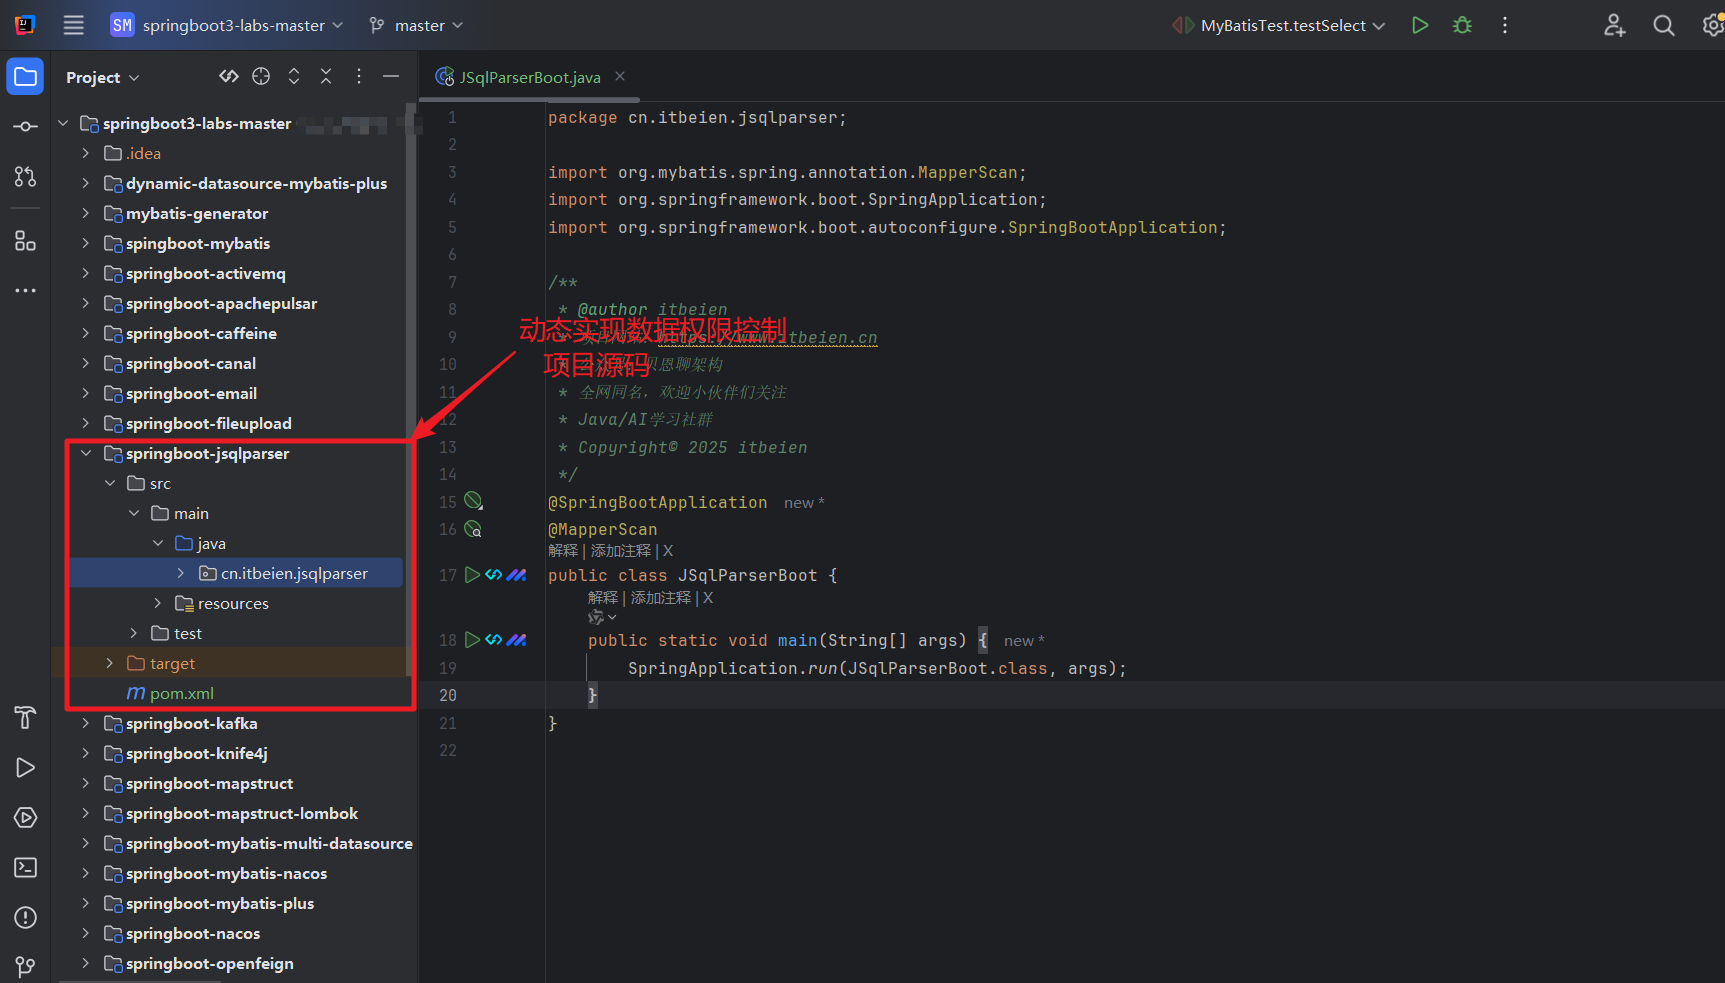Open IDE settings gear

tap(1712, 25)
